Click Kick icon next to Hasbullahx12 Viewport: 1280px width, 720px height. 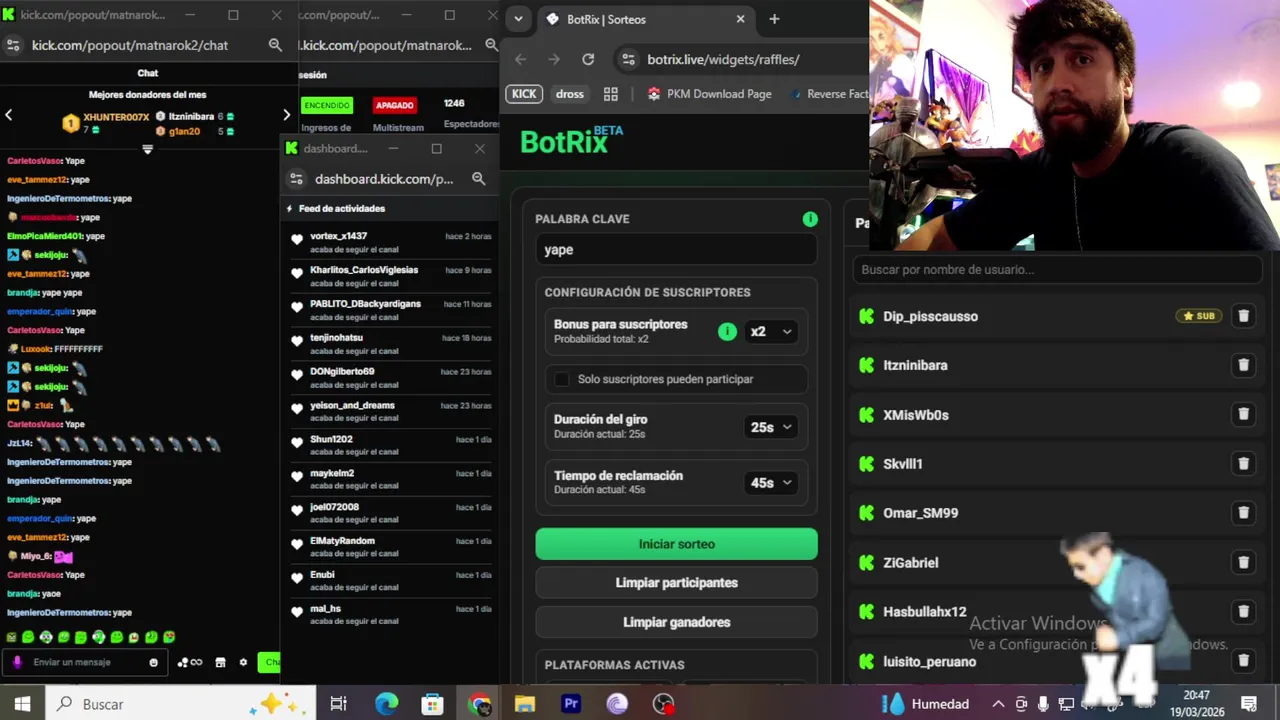[866, 611]
